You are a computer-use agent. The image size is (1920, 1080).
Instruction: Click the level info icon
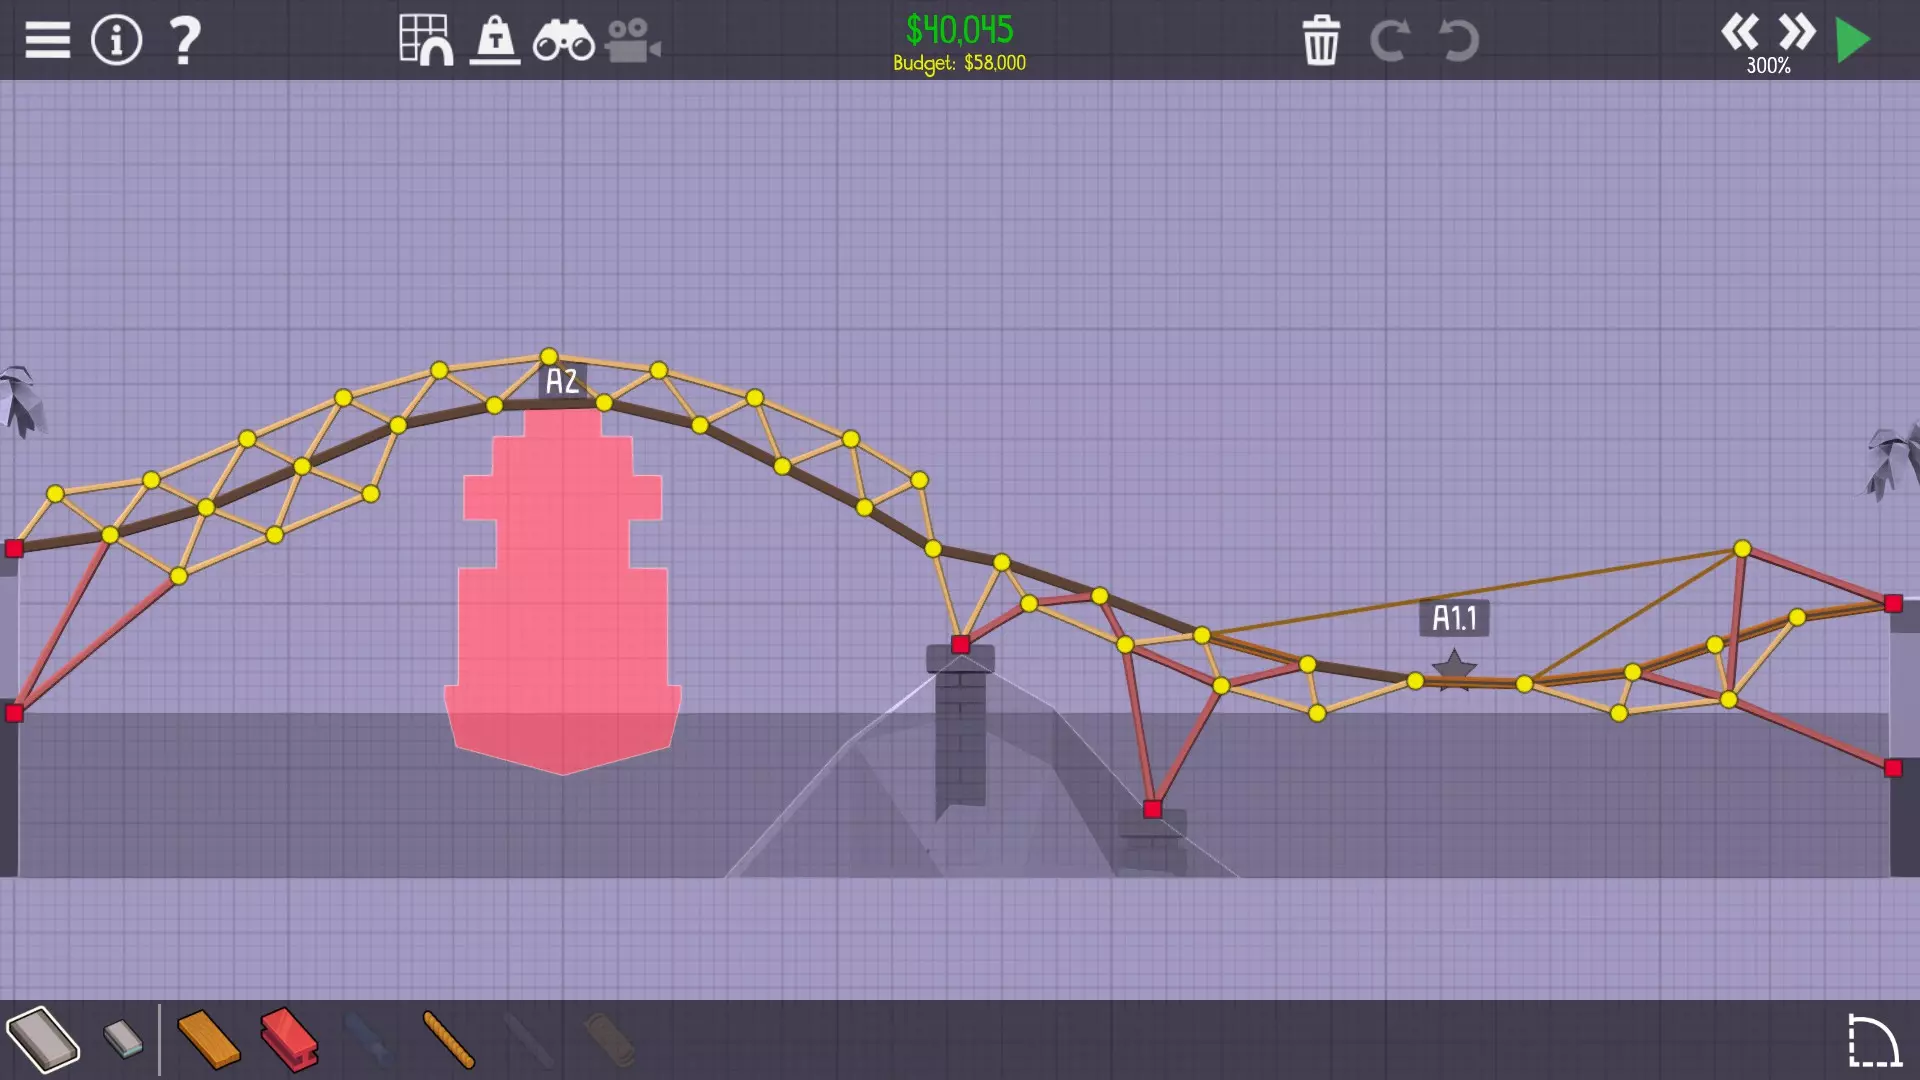(116, 40)
